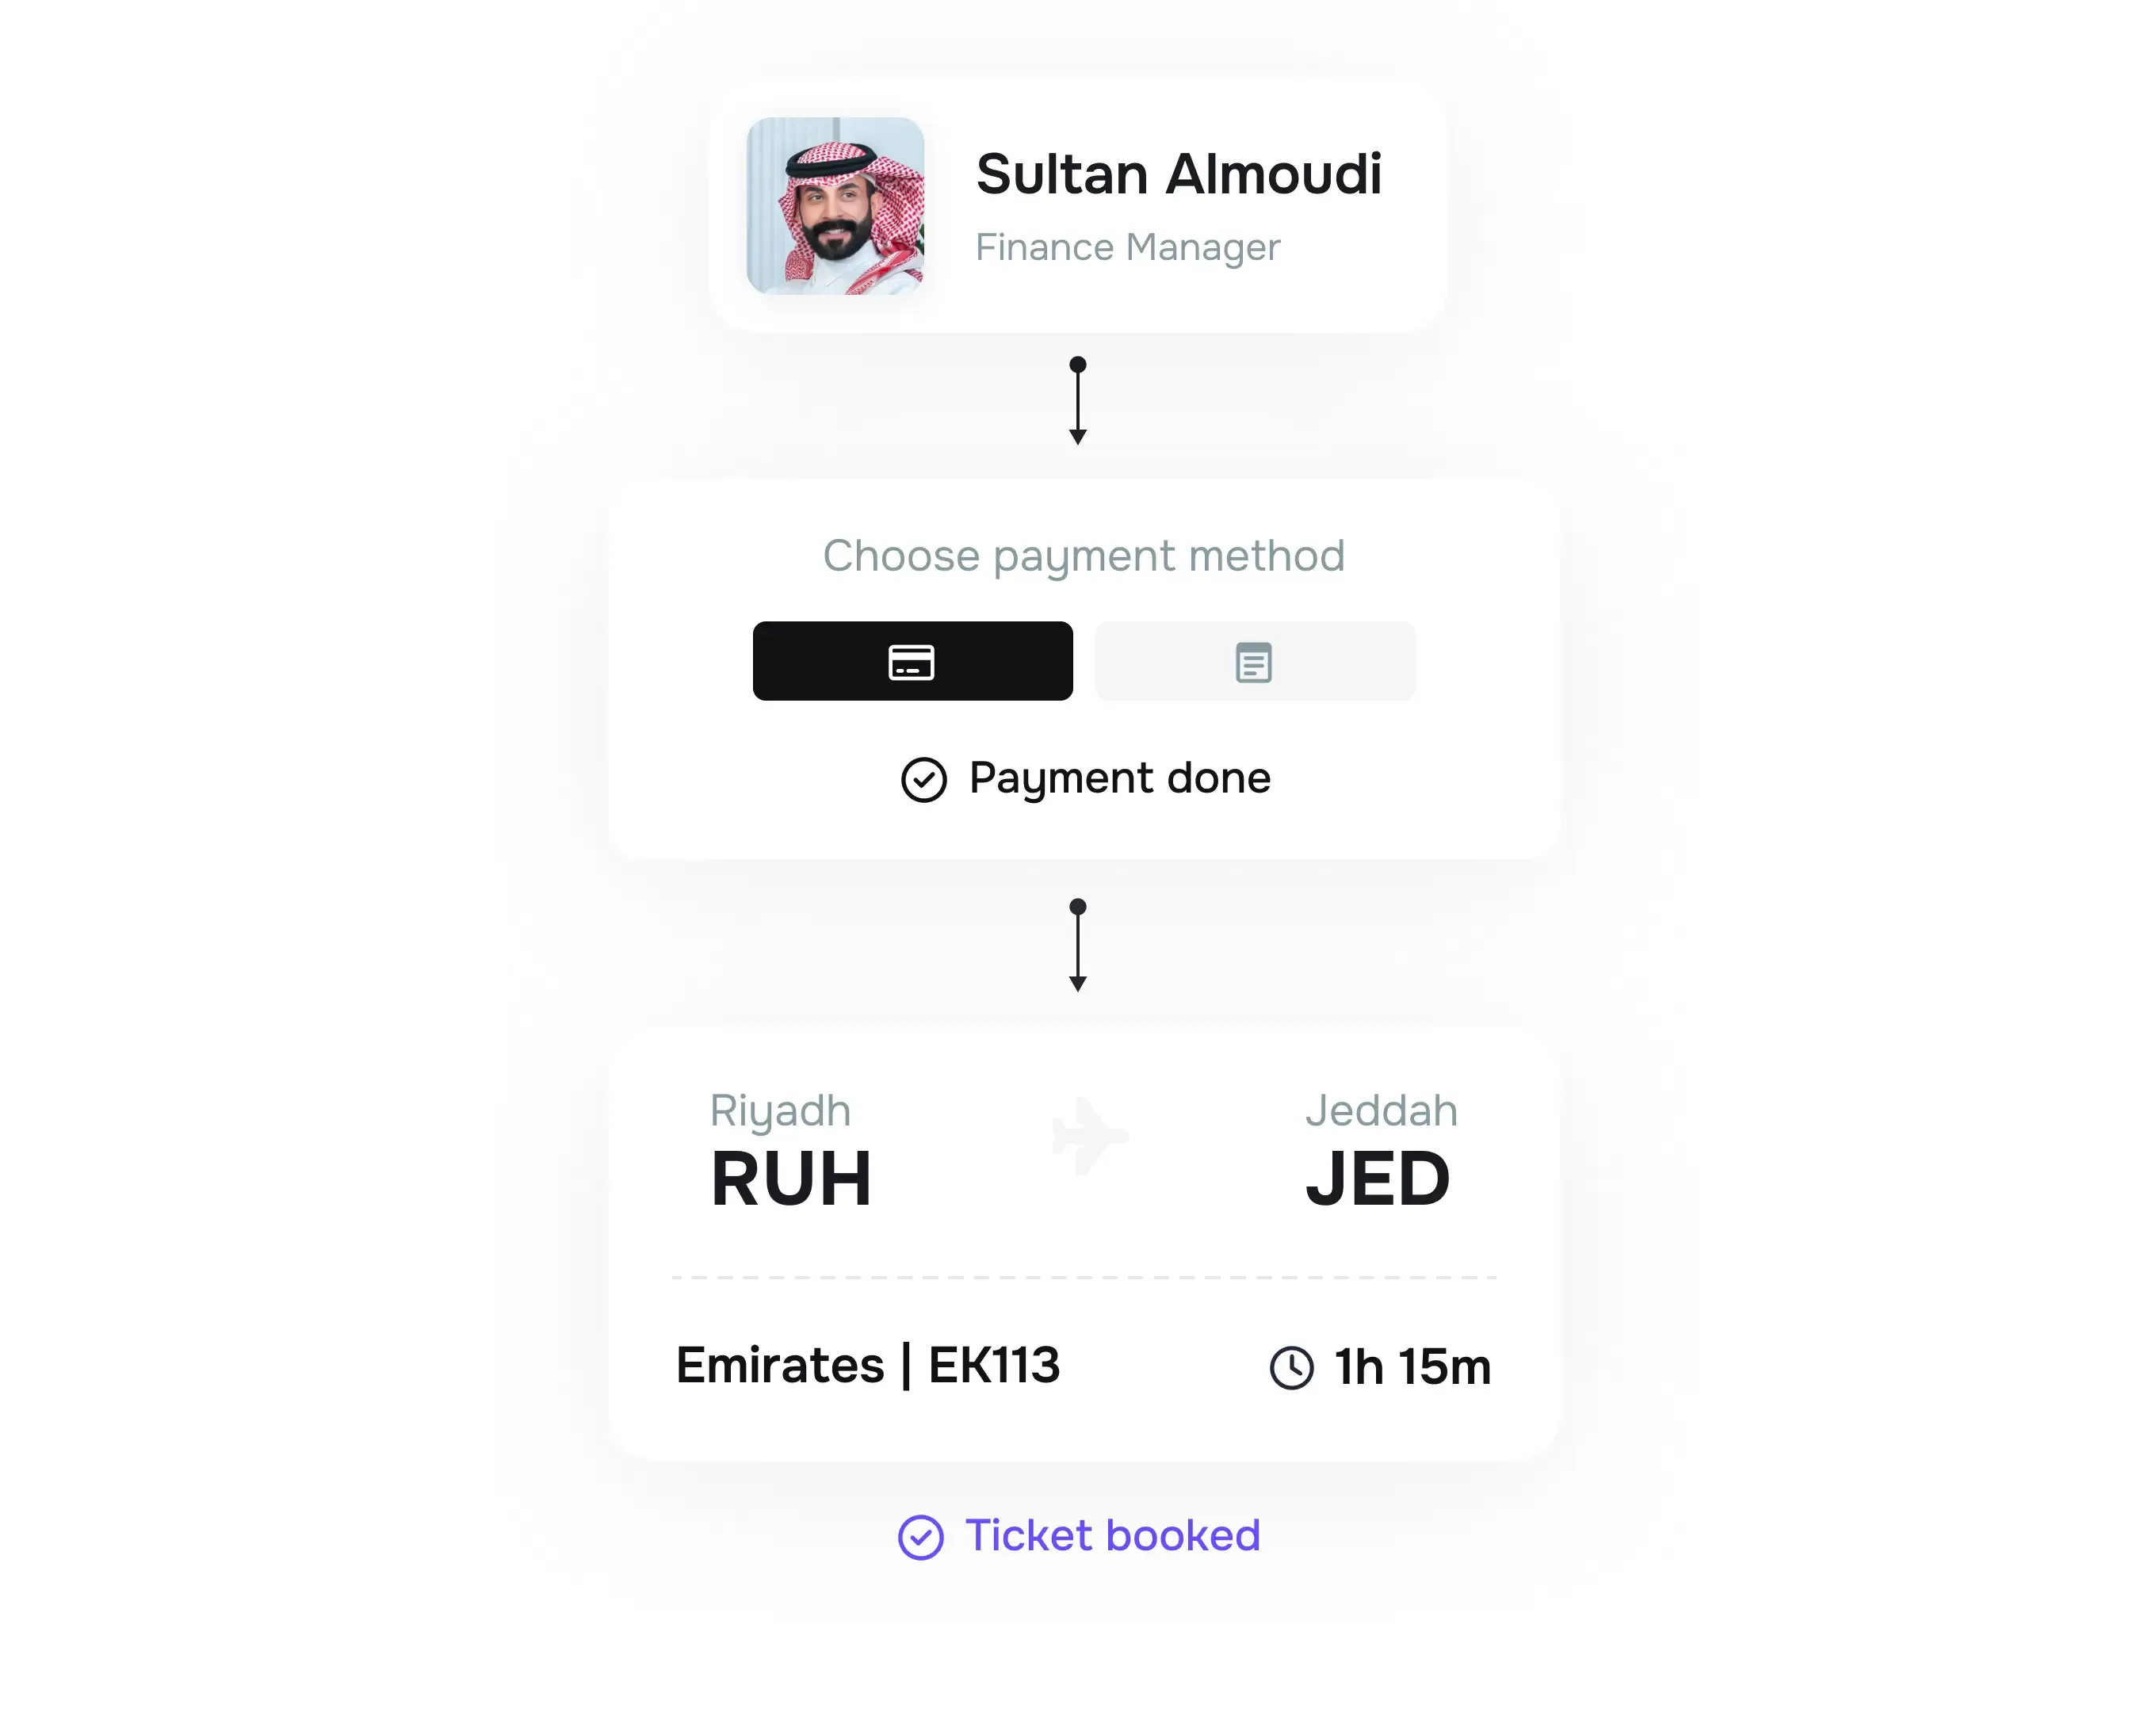2156x1712 pixels.
Task: Click the Payment done checkmark icon
Action: pos(923,779)
